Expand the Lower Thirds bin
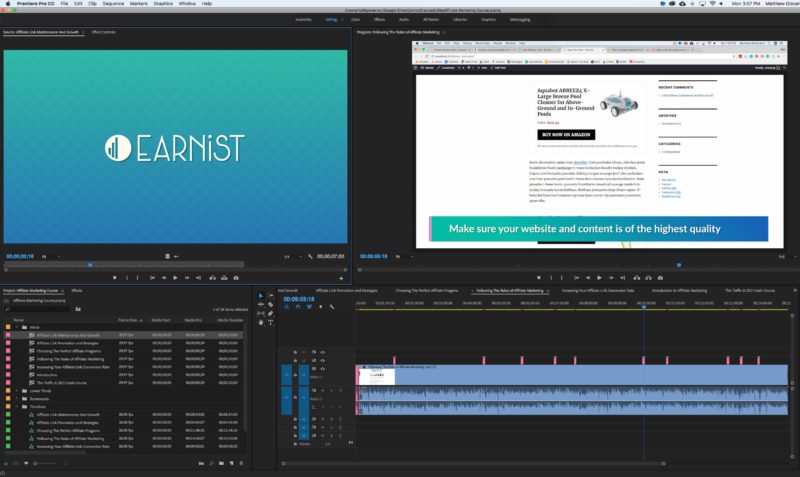This screenshot has width=800, height=477. pos(17,391)
